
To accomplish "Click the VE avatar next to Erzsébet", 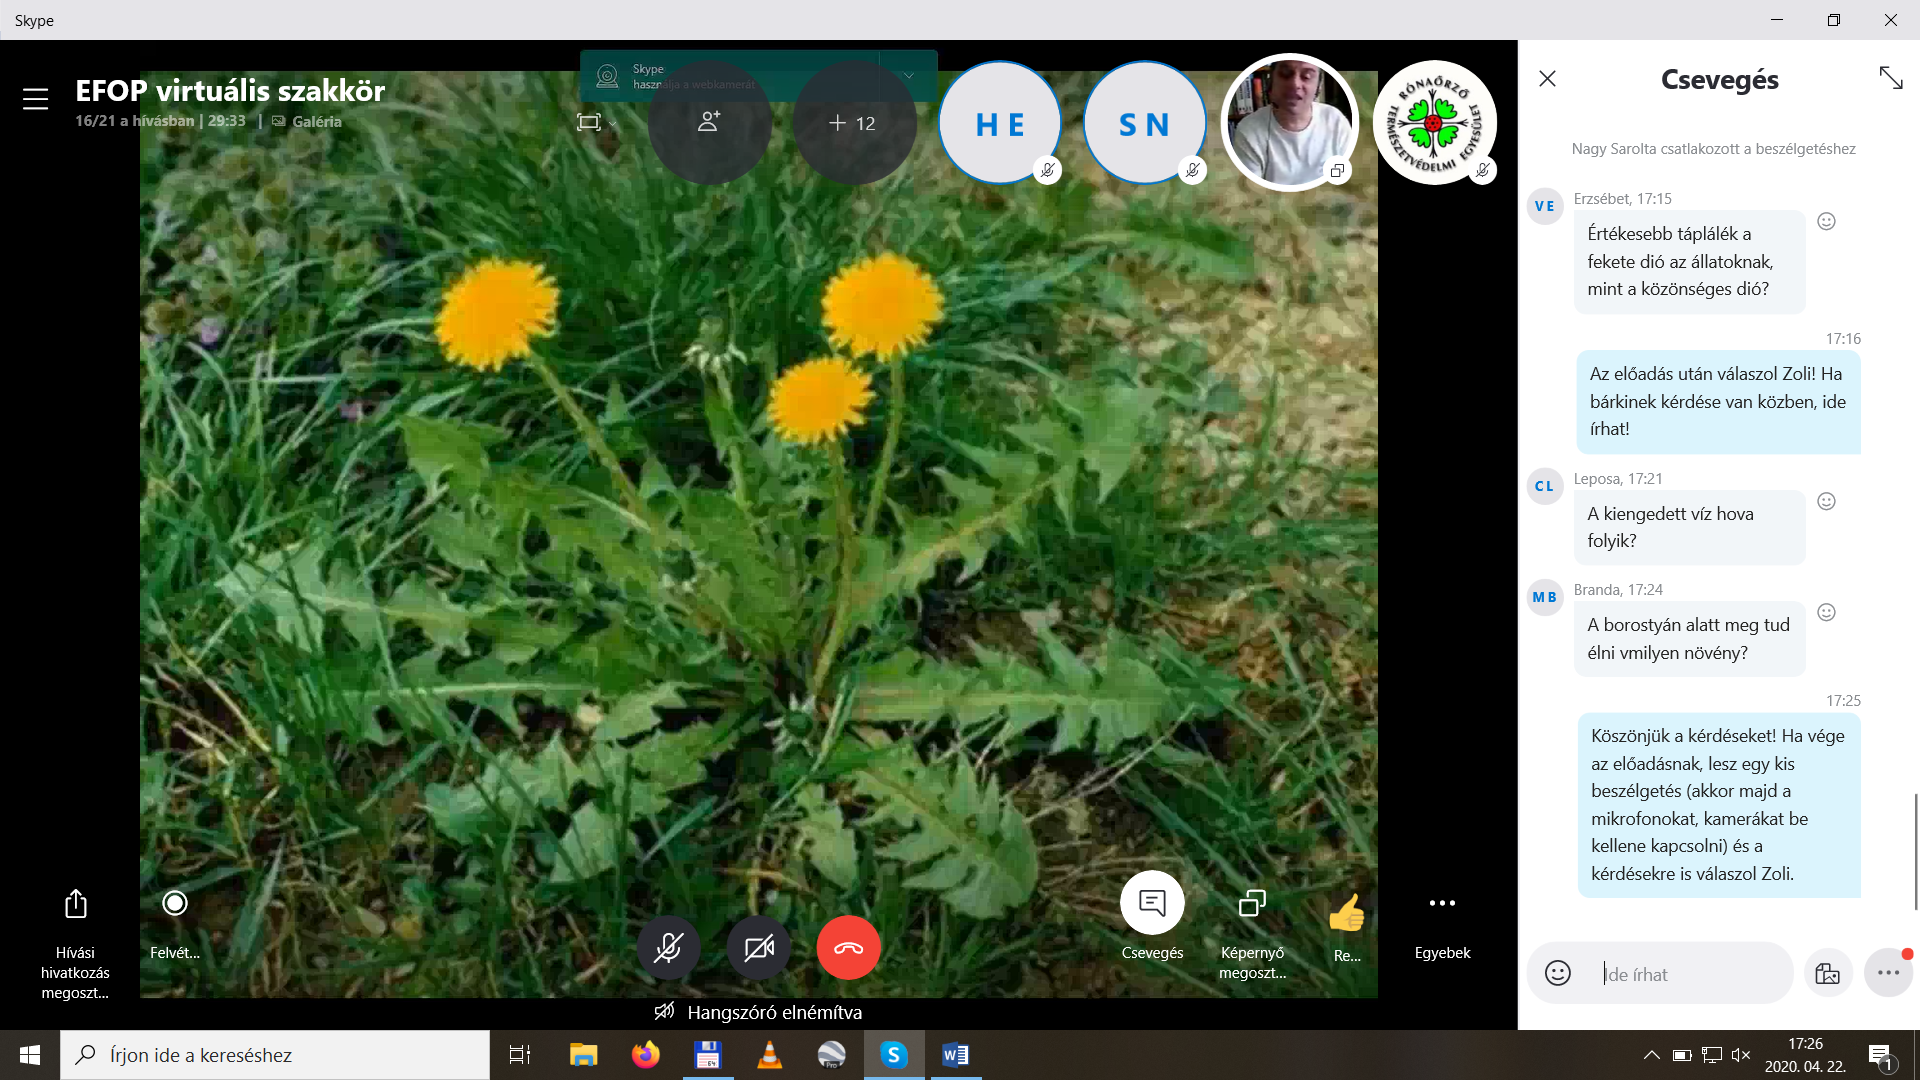I will (x=1545, y=206).
